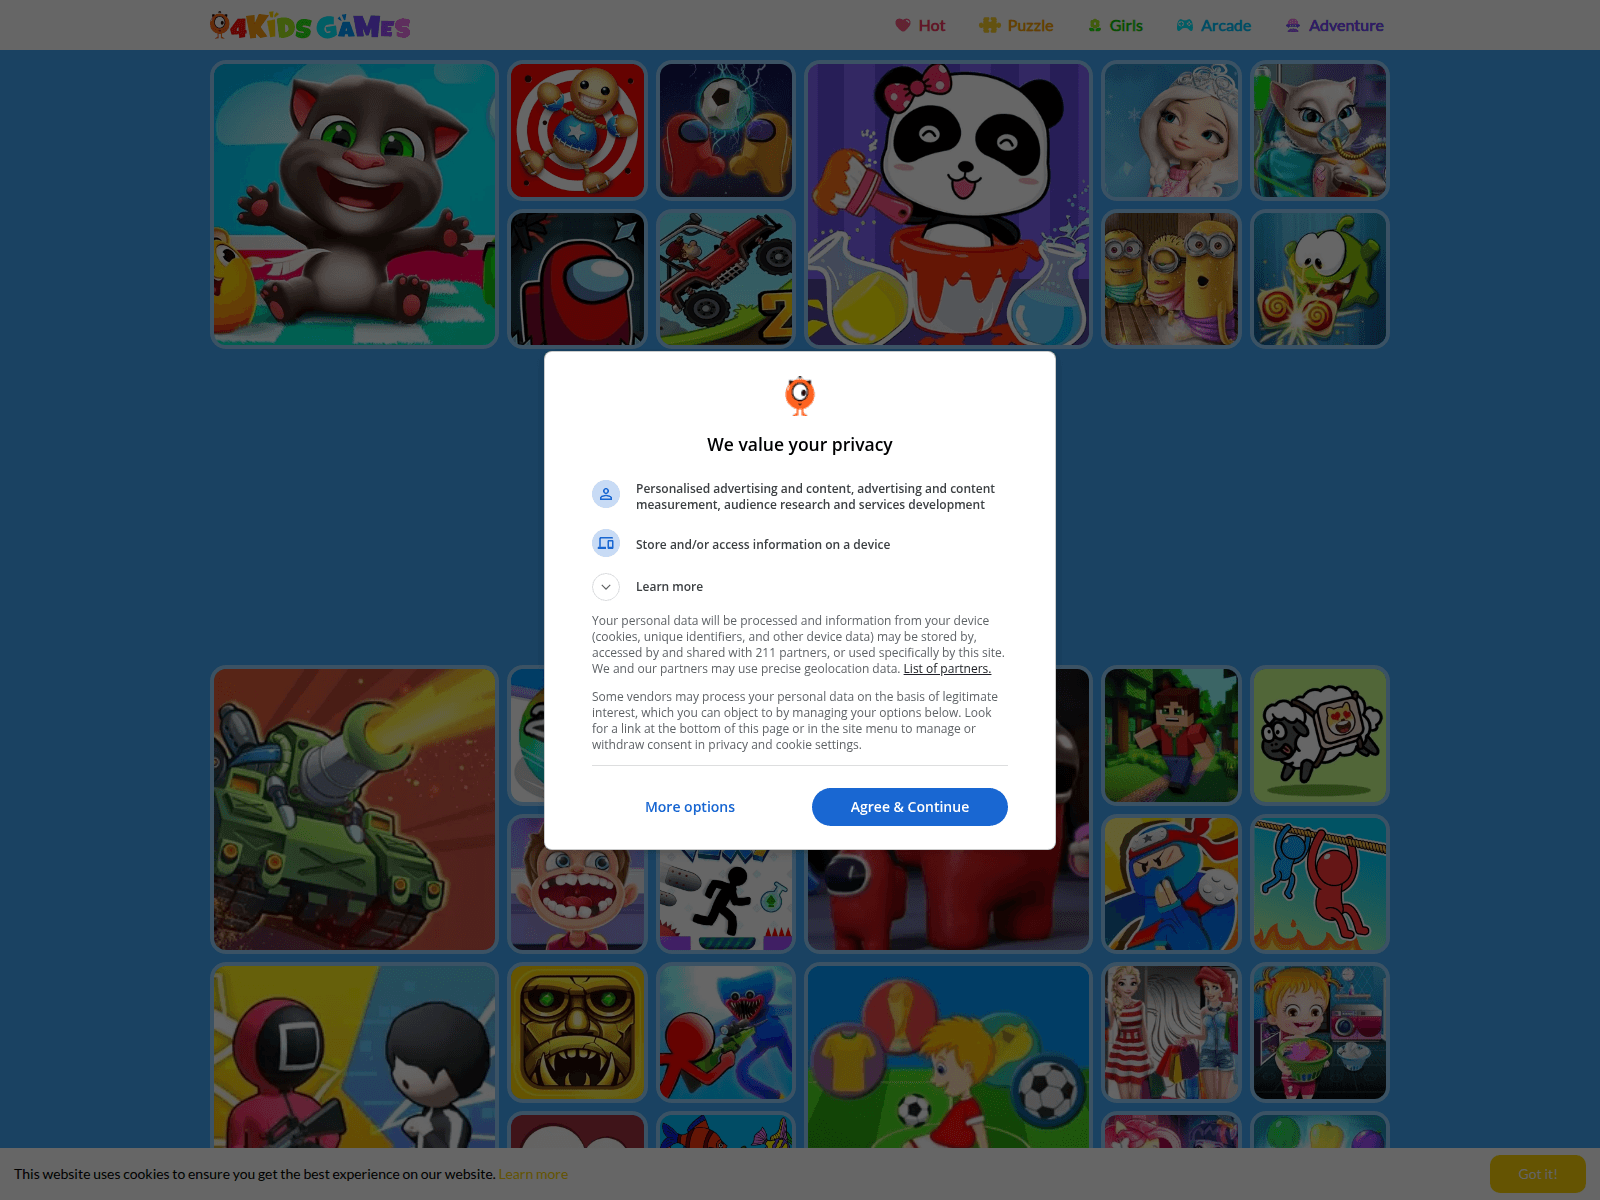Screen dimensions: 1600x1200
Task: Dismiss cookie banner with Got it!
Action: click(x=1538, y=1174)
